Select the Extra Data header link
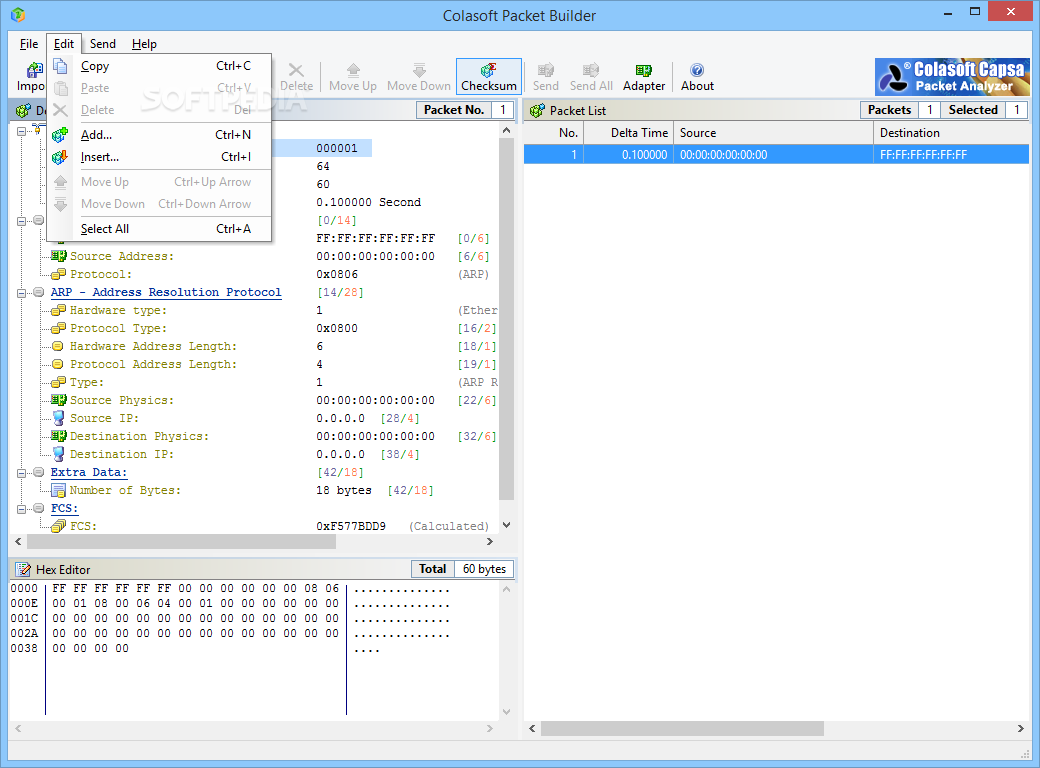 pos(88,472)
